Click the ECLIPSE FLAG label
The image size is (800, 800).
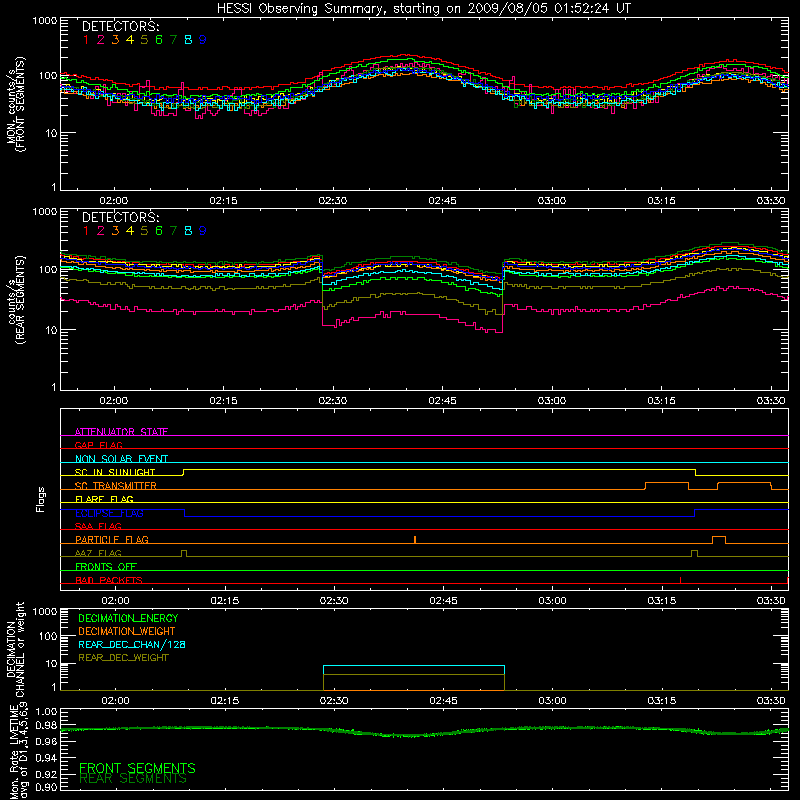click(109, 513)
